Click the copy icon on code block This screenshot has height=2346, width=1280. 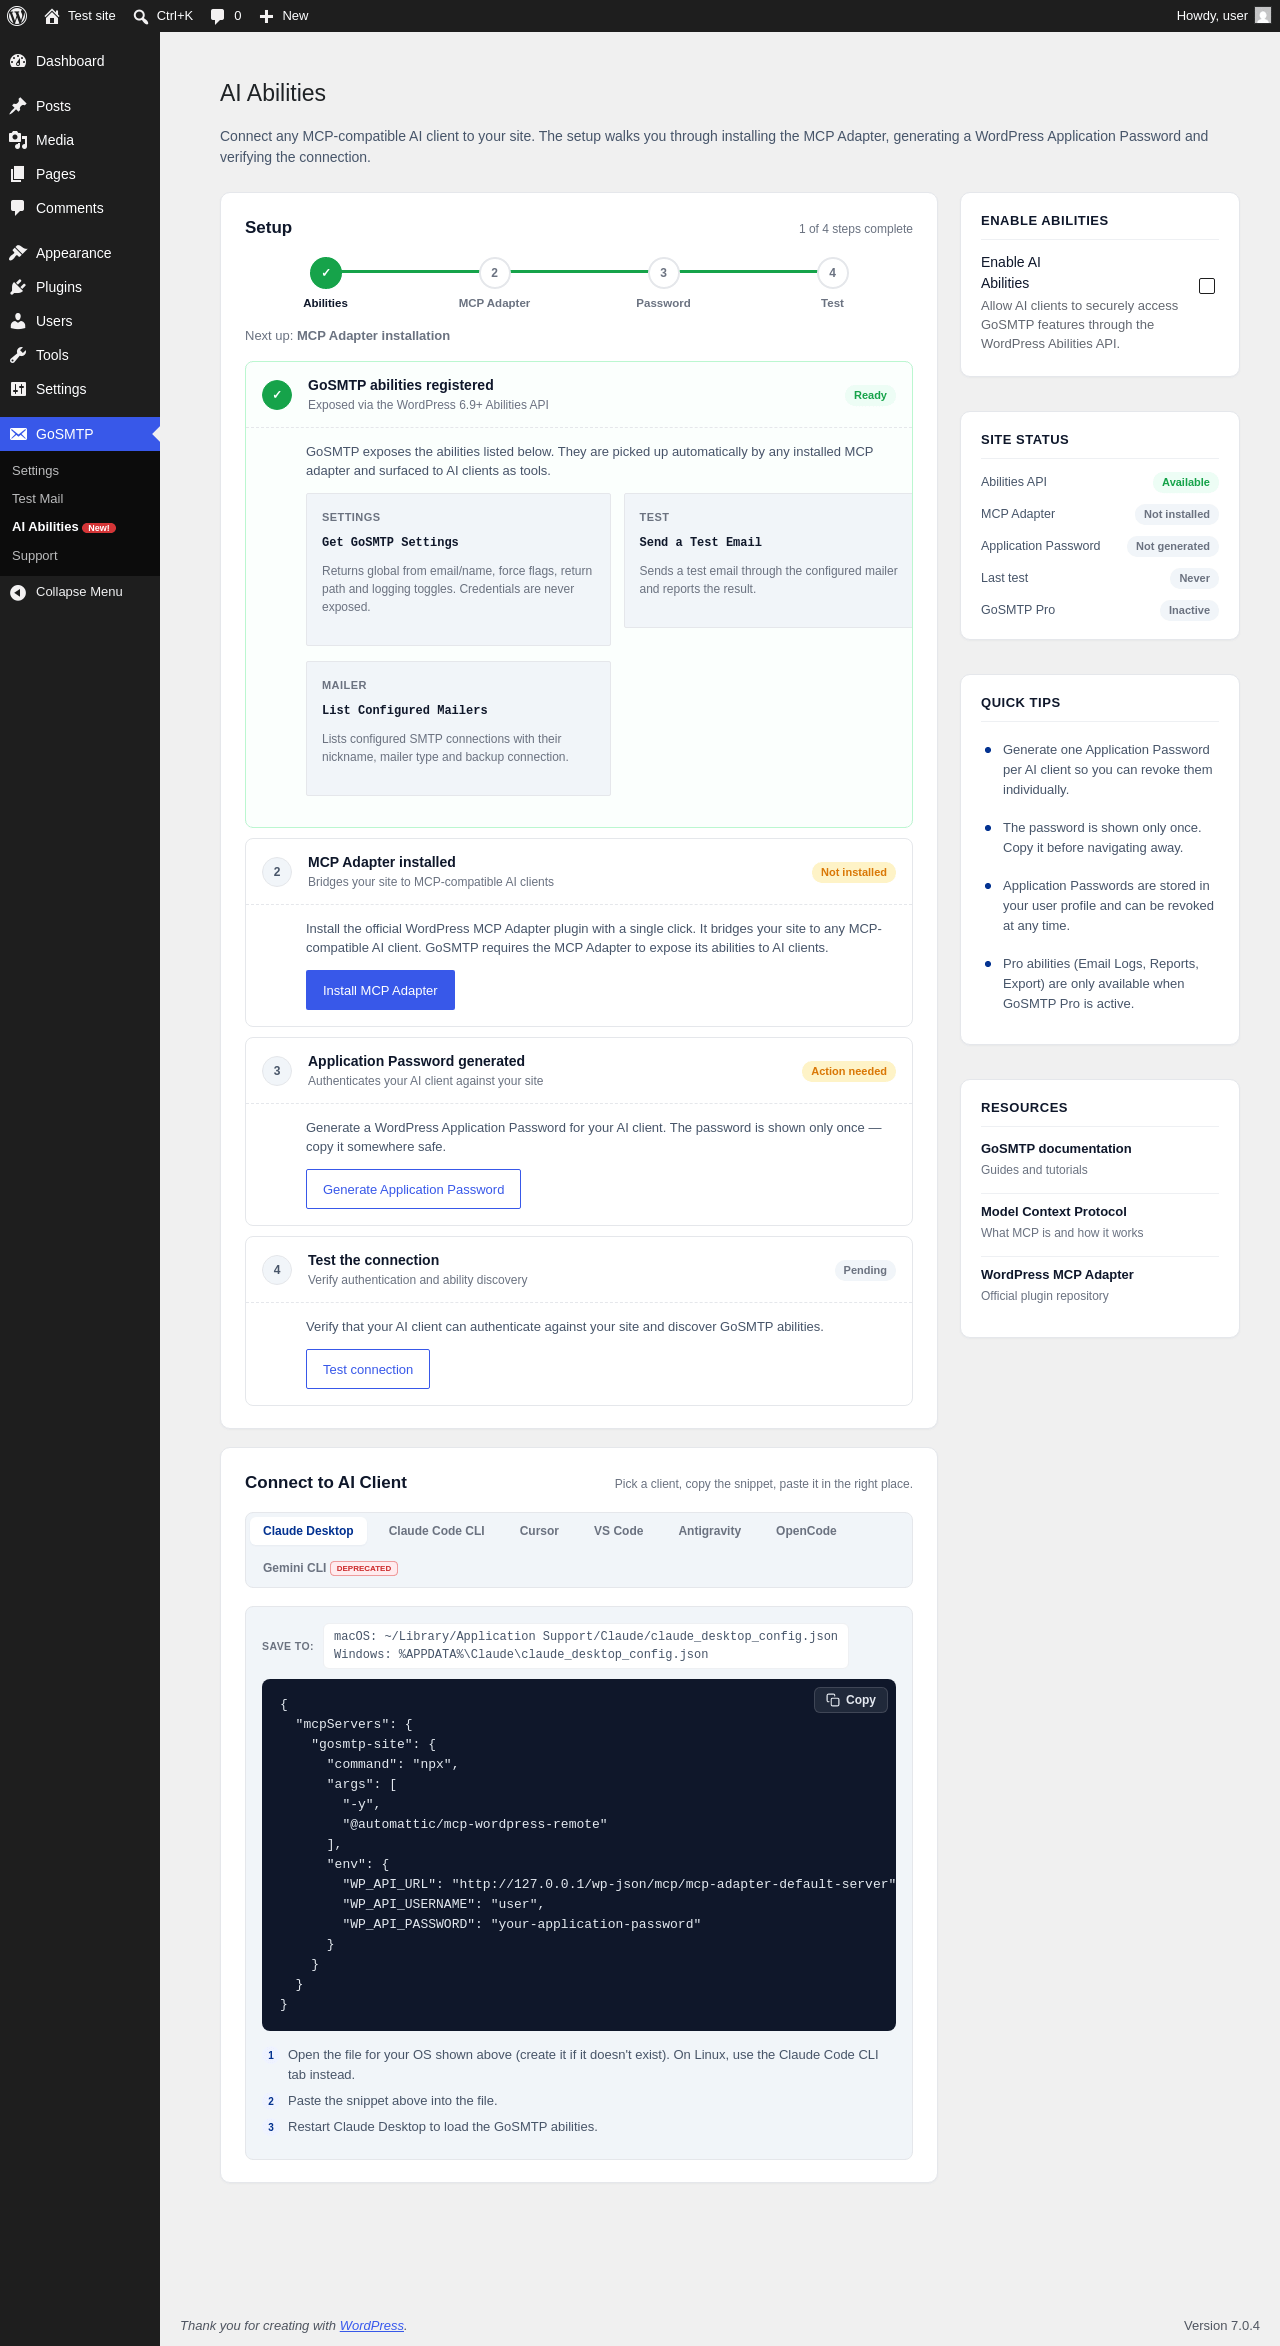(x=833, y=1700)
